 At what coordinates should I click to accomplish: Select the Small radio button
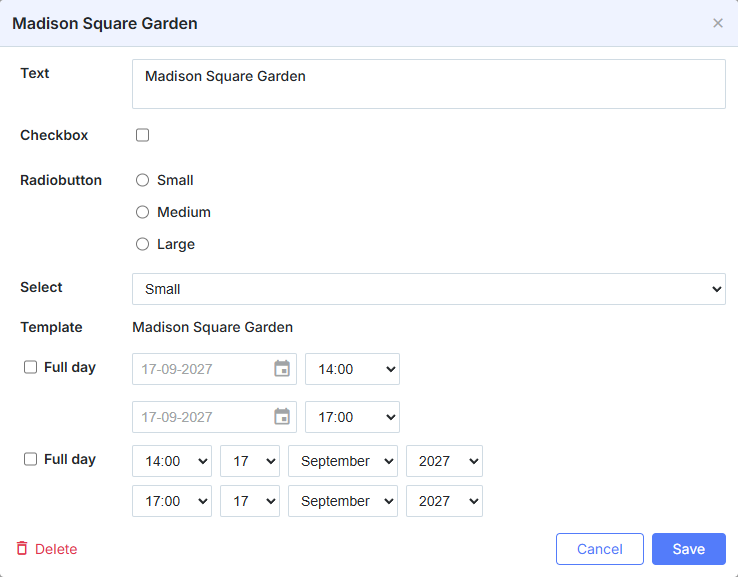pyautogui.click(x=142, y=180)
